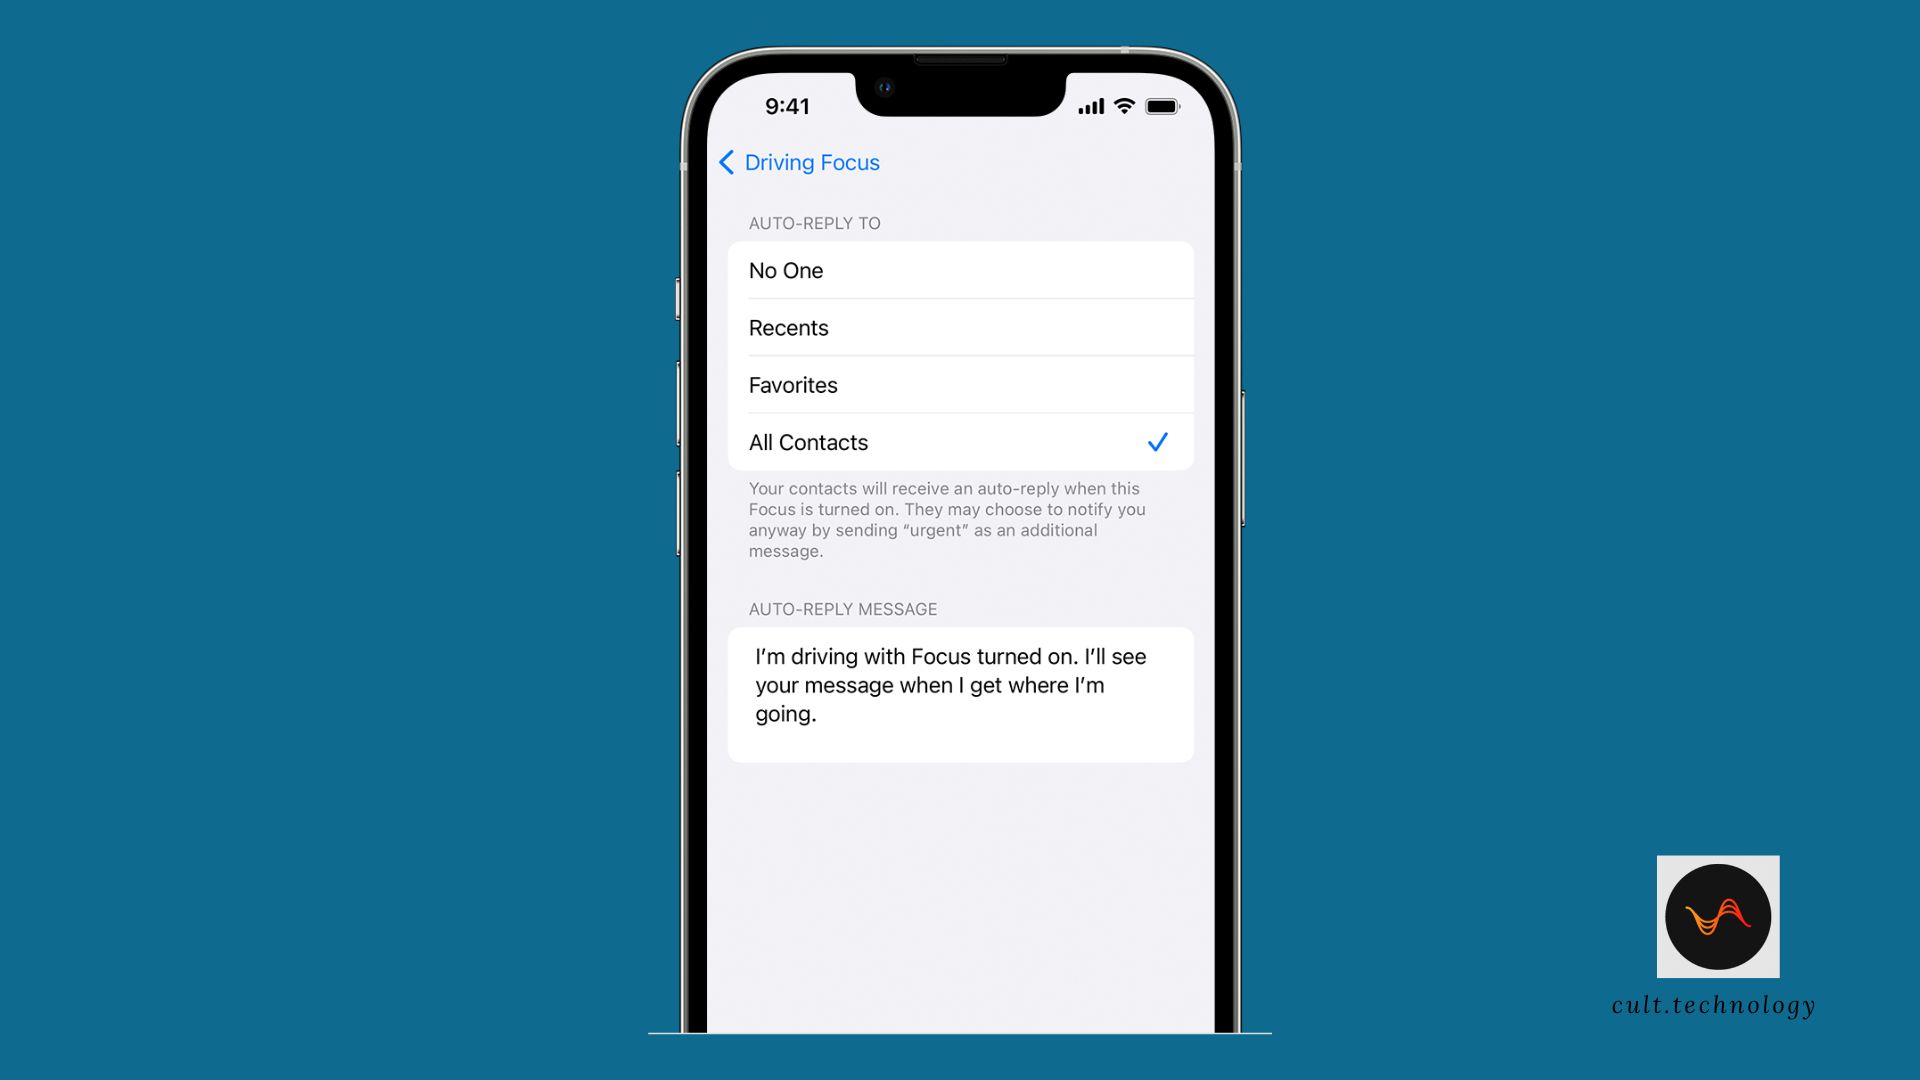The image size is (1920, 1080).
Task: Select 'No One' auto-reply option
Action: point(960,270)
